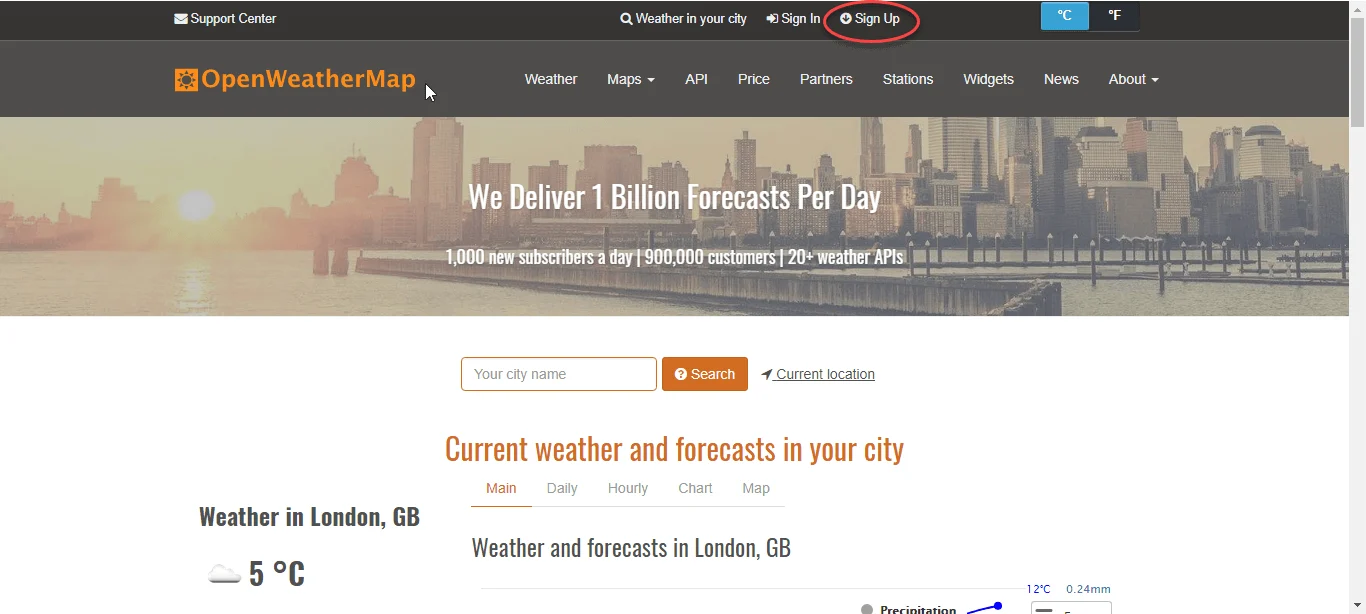Image resolution: width=1366 pixels, height=614 pixels.
Task: Click the envelope icon beside Support Center
Action: tap(181, 19)
